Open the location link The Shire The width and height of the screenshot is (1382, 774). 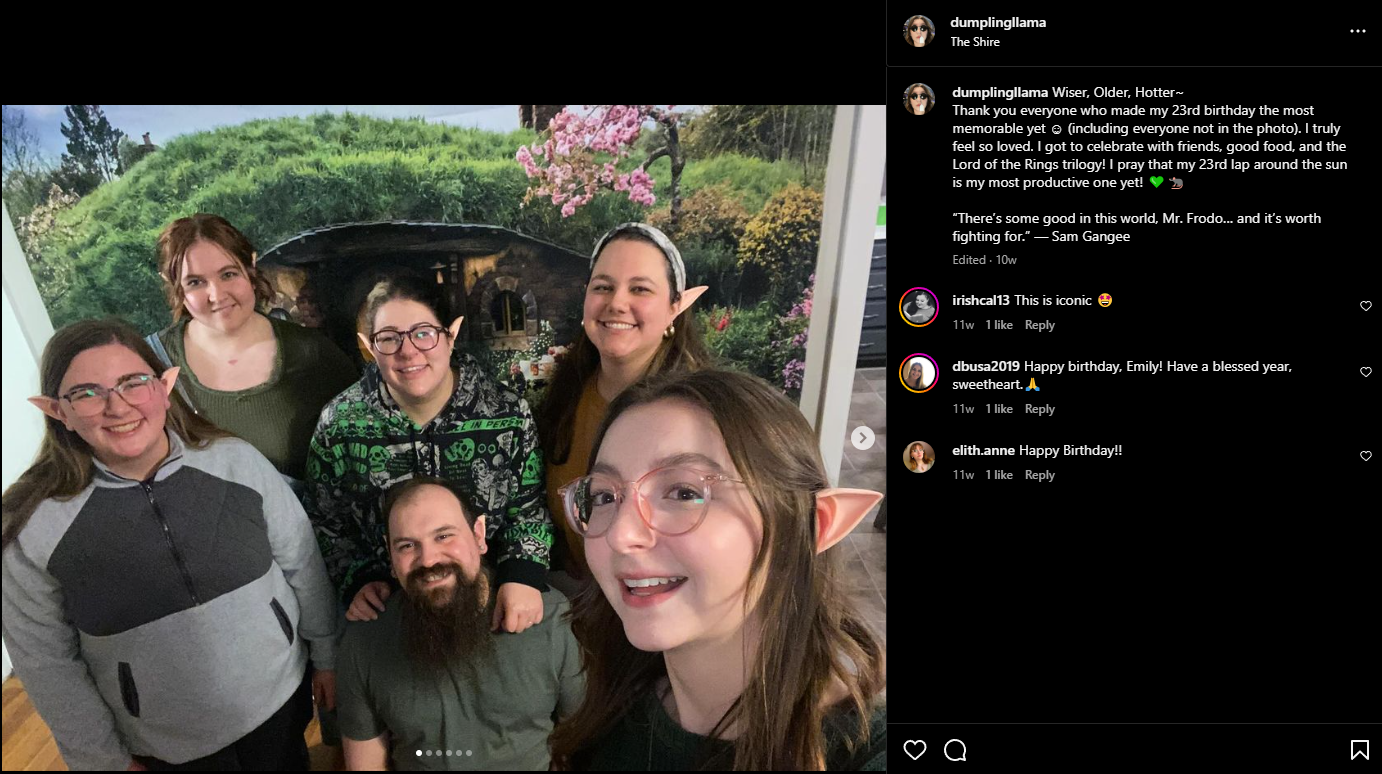click(x=975, y=42)
